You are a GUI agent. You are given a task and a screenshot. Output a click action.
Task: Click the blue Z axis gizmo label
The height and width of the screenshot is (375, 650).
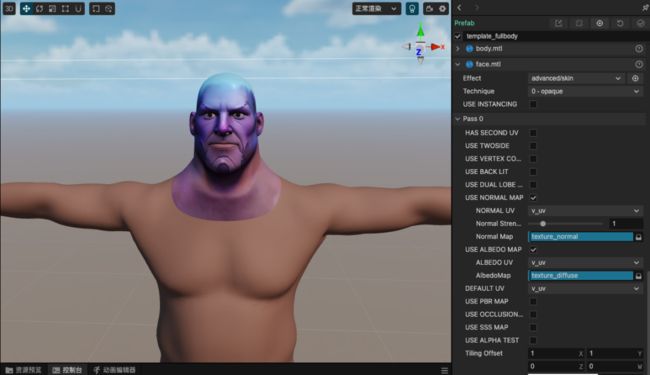419,52
